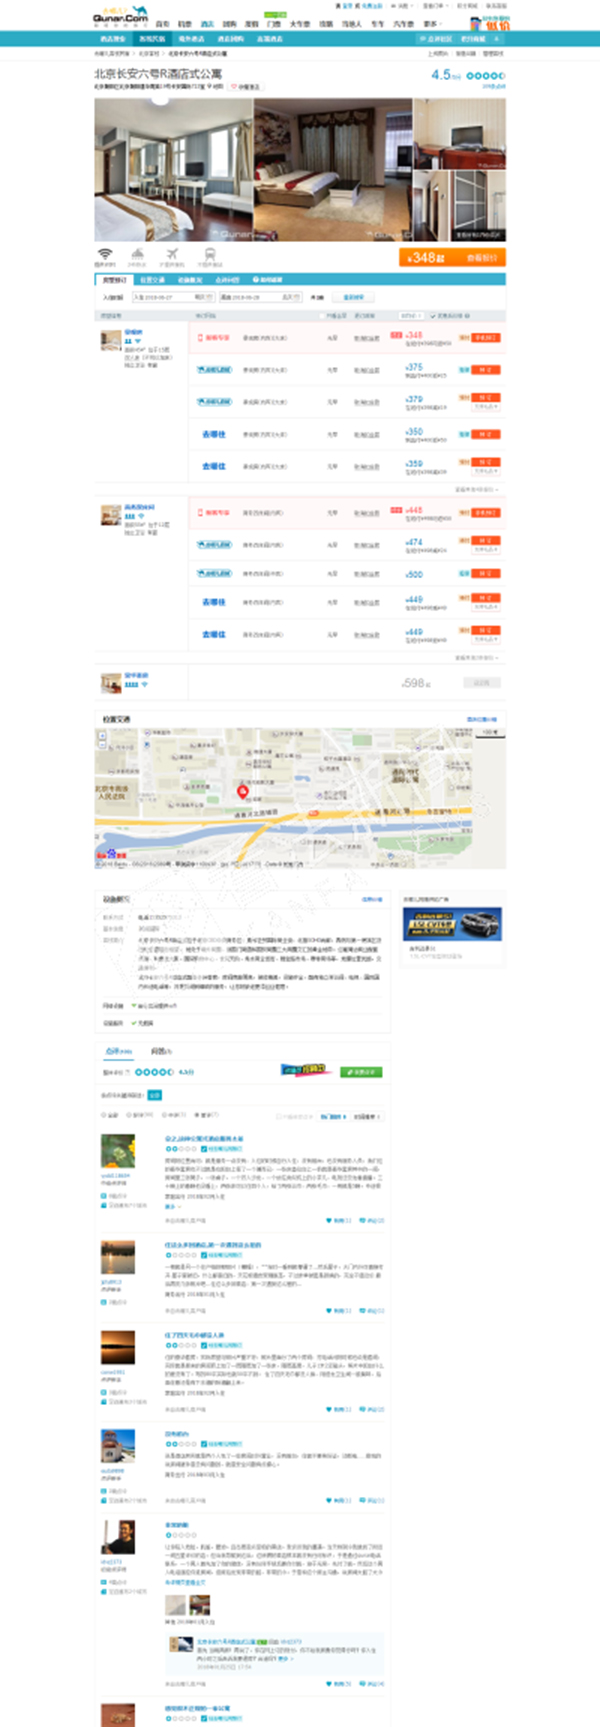Open the large bedroom photo on left
Screen dimensions: 600x1727
coord(173,170)
